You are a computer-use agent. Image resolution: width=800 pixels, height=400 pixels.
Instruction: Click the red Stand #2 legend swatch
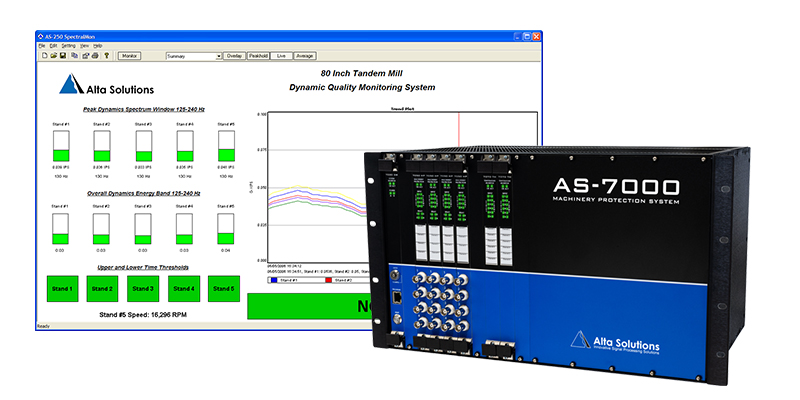[330, 280]
